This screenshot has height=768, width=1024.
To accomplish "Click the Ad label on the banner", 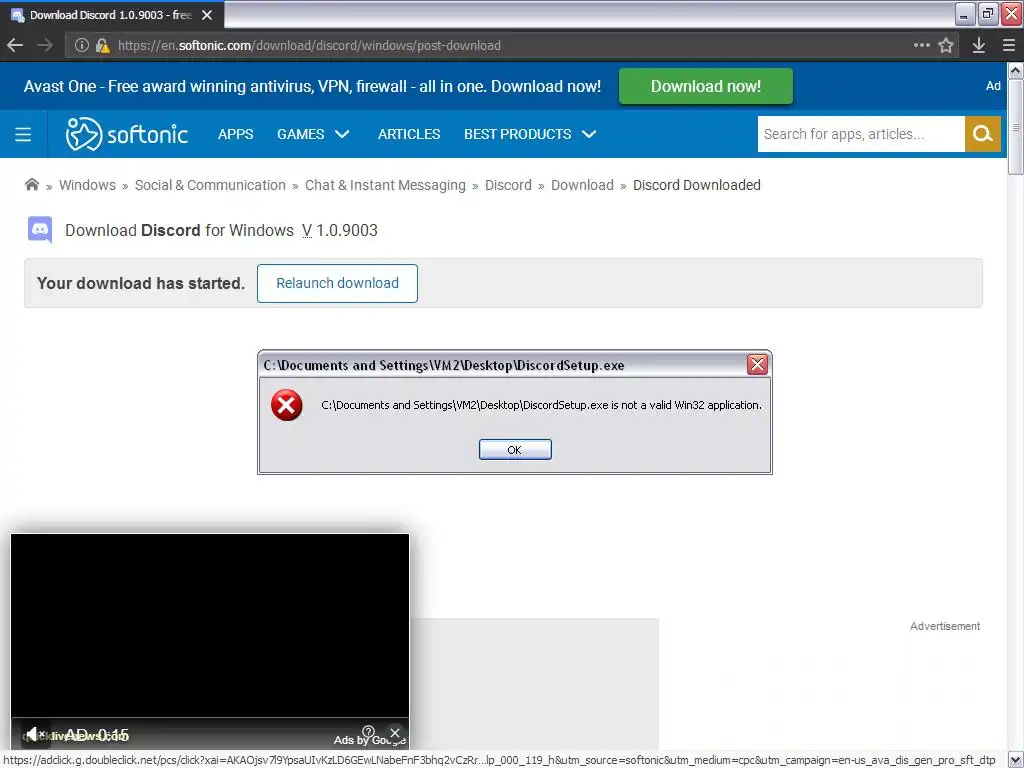I will pos(993,86).
